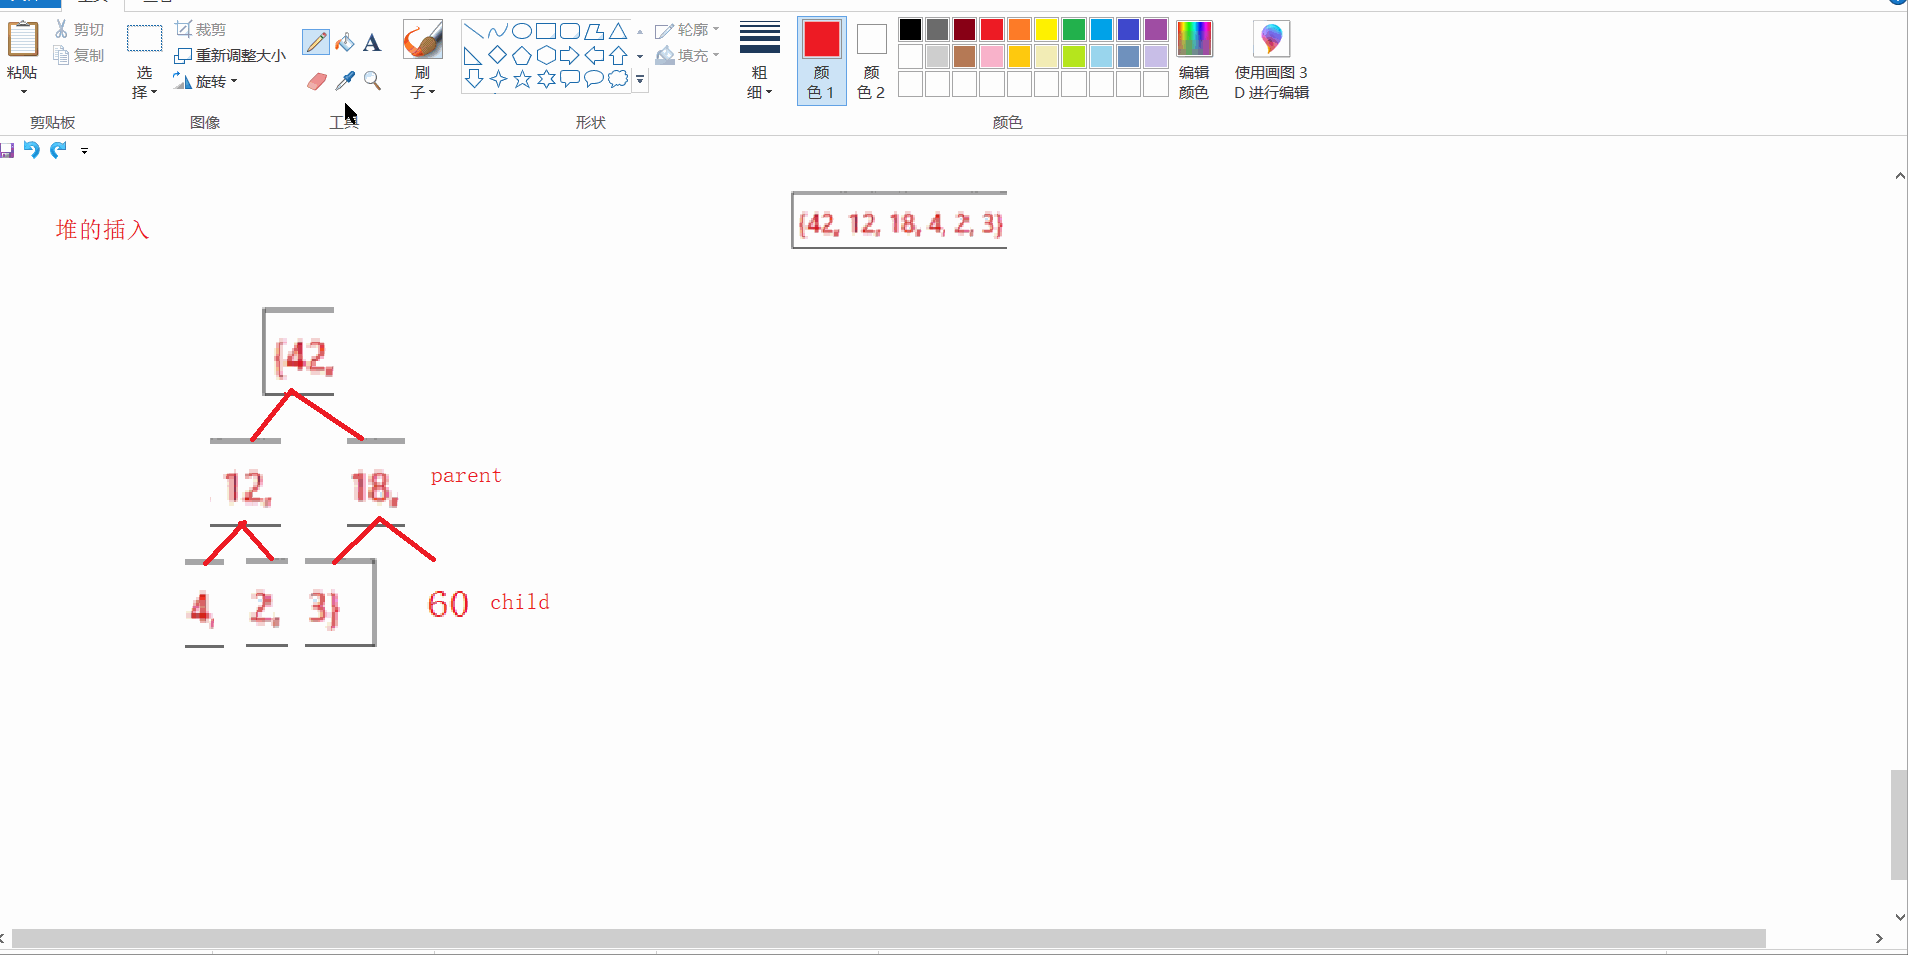Pick the Rectangle shape
Screen dimensions: 1908x955
[x=546, y=31]
